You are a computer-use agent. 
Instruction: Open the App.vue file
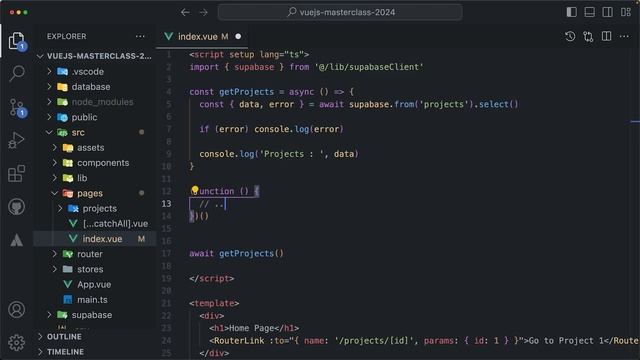pyautogui.click(x=95, y=284)
